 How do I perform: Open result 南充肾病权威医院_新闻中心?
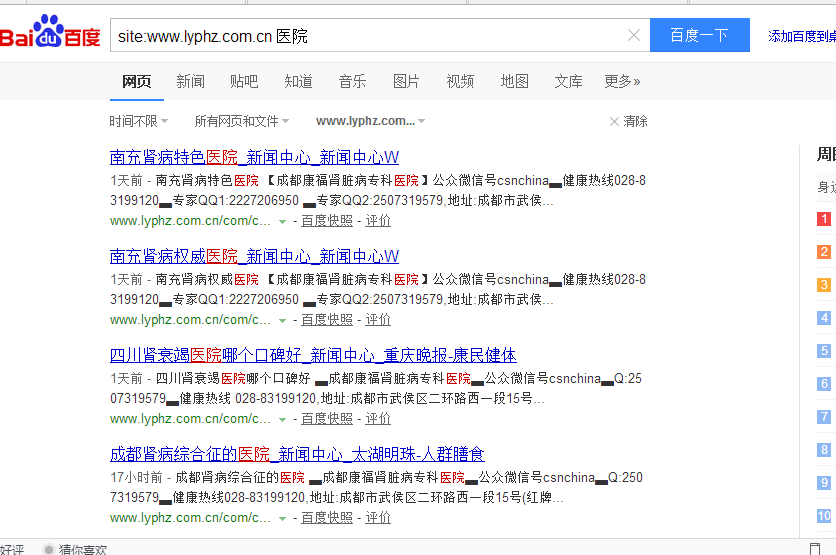(254, 256)
